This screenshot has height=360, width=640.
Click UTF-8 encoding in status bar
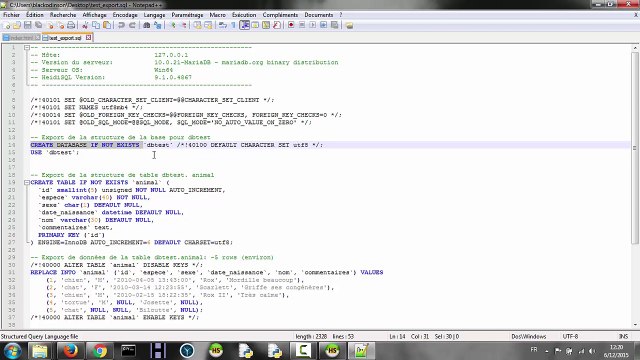point(570,336)
